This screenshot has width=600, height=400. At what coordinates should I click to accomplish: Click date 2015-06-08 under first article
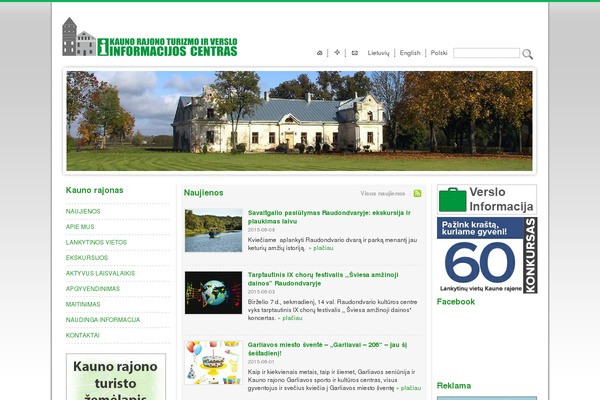(x=261, y=230)
